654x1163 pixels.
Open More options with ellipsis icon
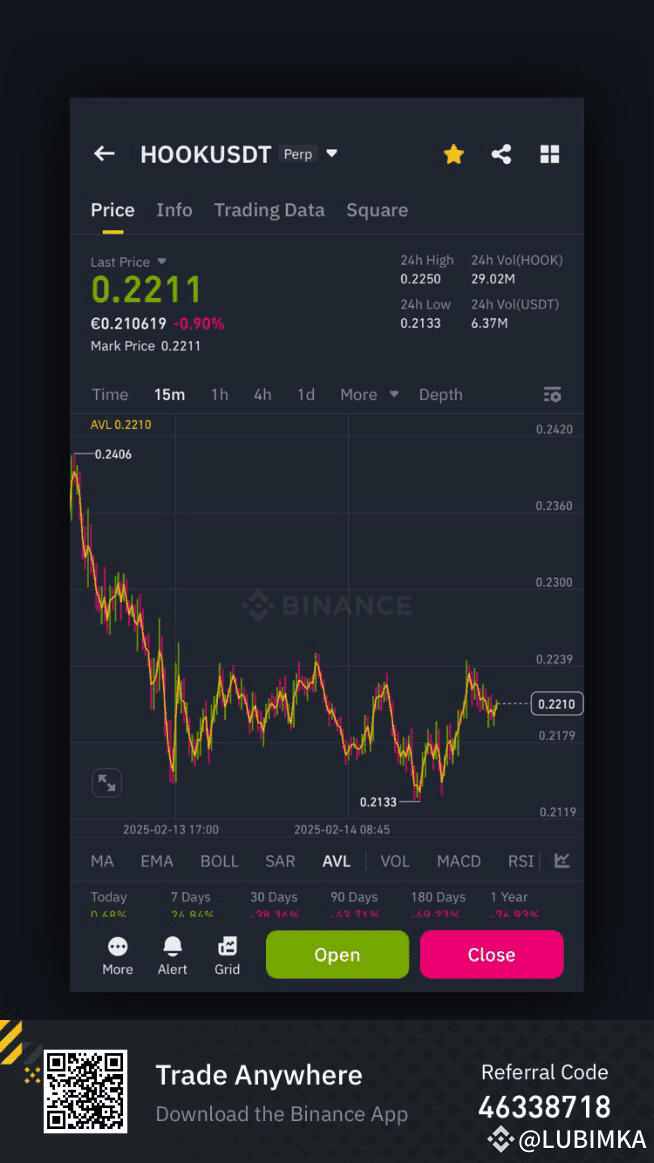coord(117,947)
